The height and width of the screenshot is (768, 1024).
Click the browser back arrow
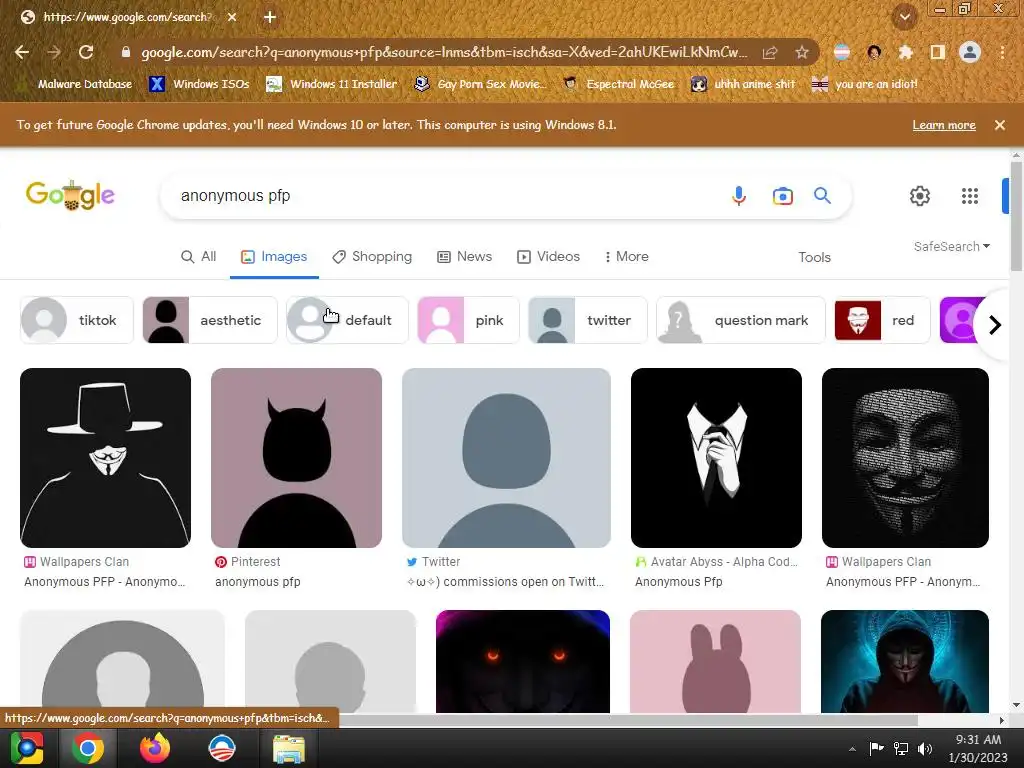coord(22,52)
